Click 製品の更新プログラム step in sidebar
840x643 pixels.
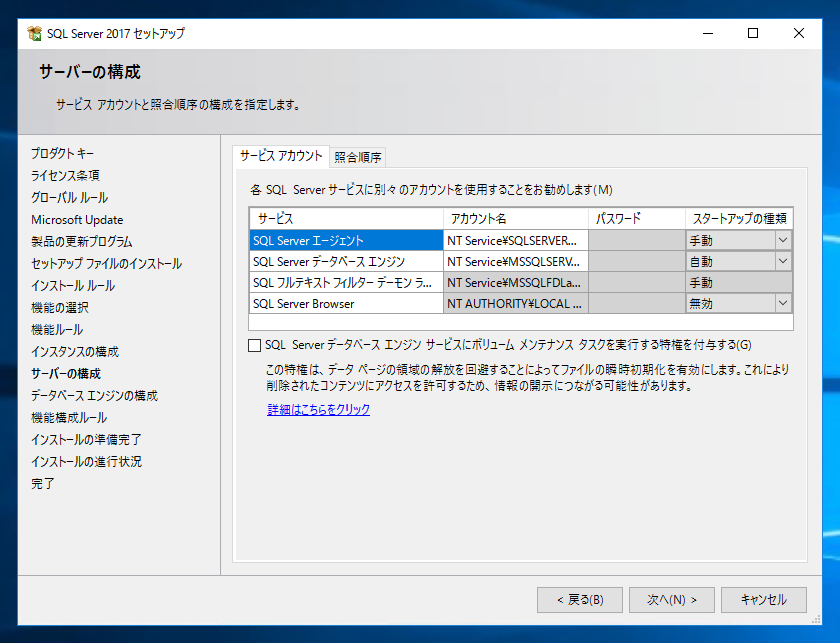click(x=81, y=242)
